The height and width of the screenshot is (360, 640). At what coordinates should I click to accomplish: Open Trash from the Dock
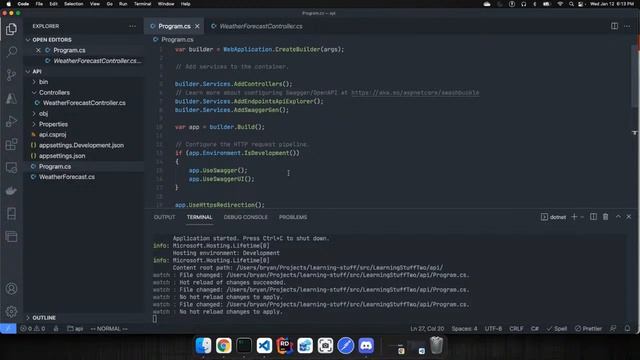pos(436,346)
